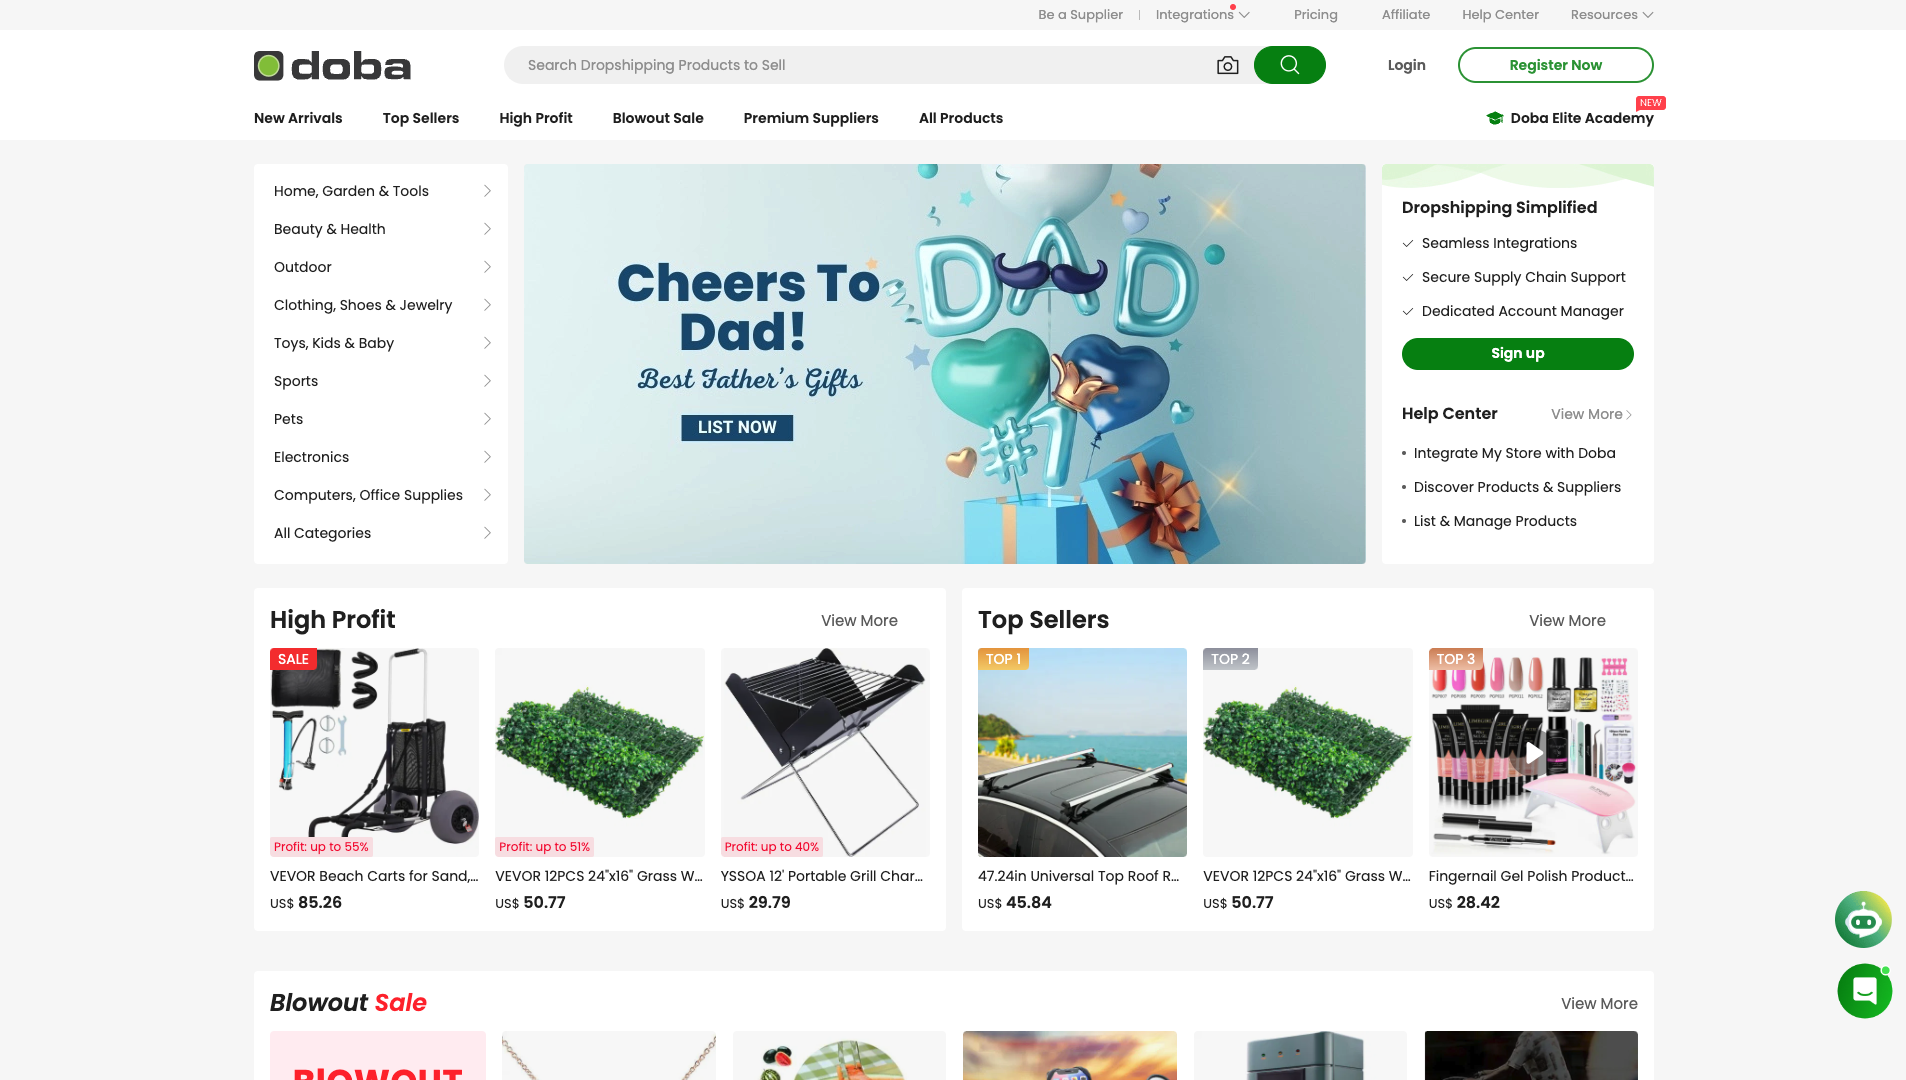Expand the Beauty & Health category

point(381,229)
